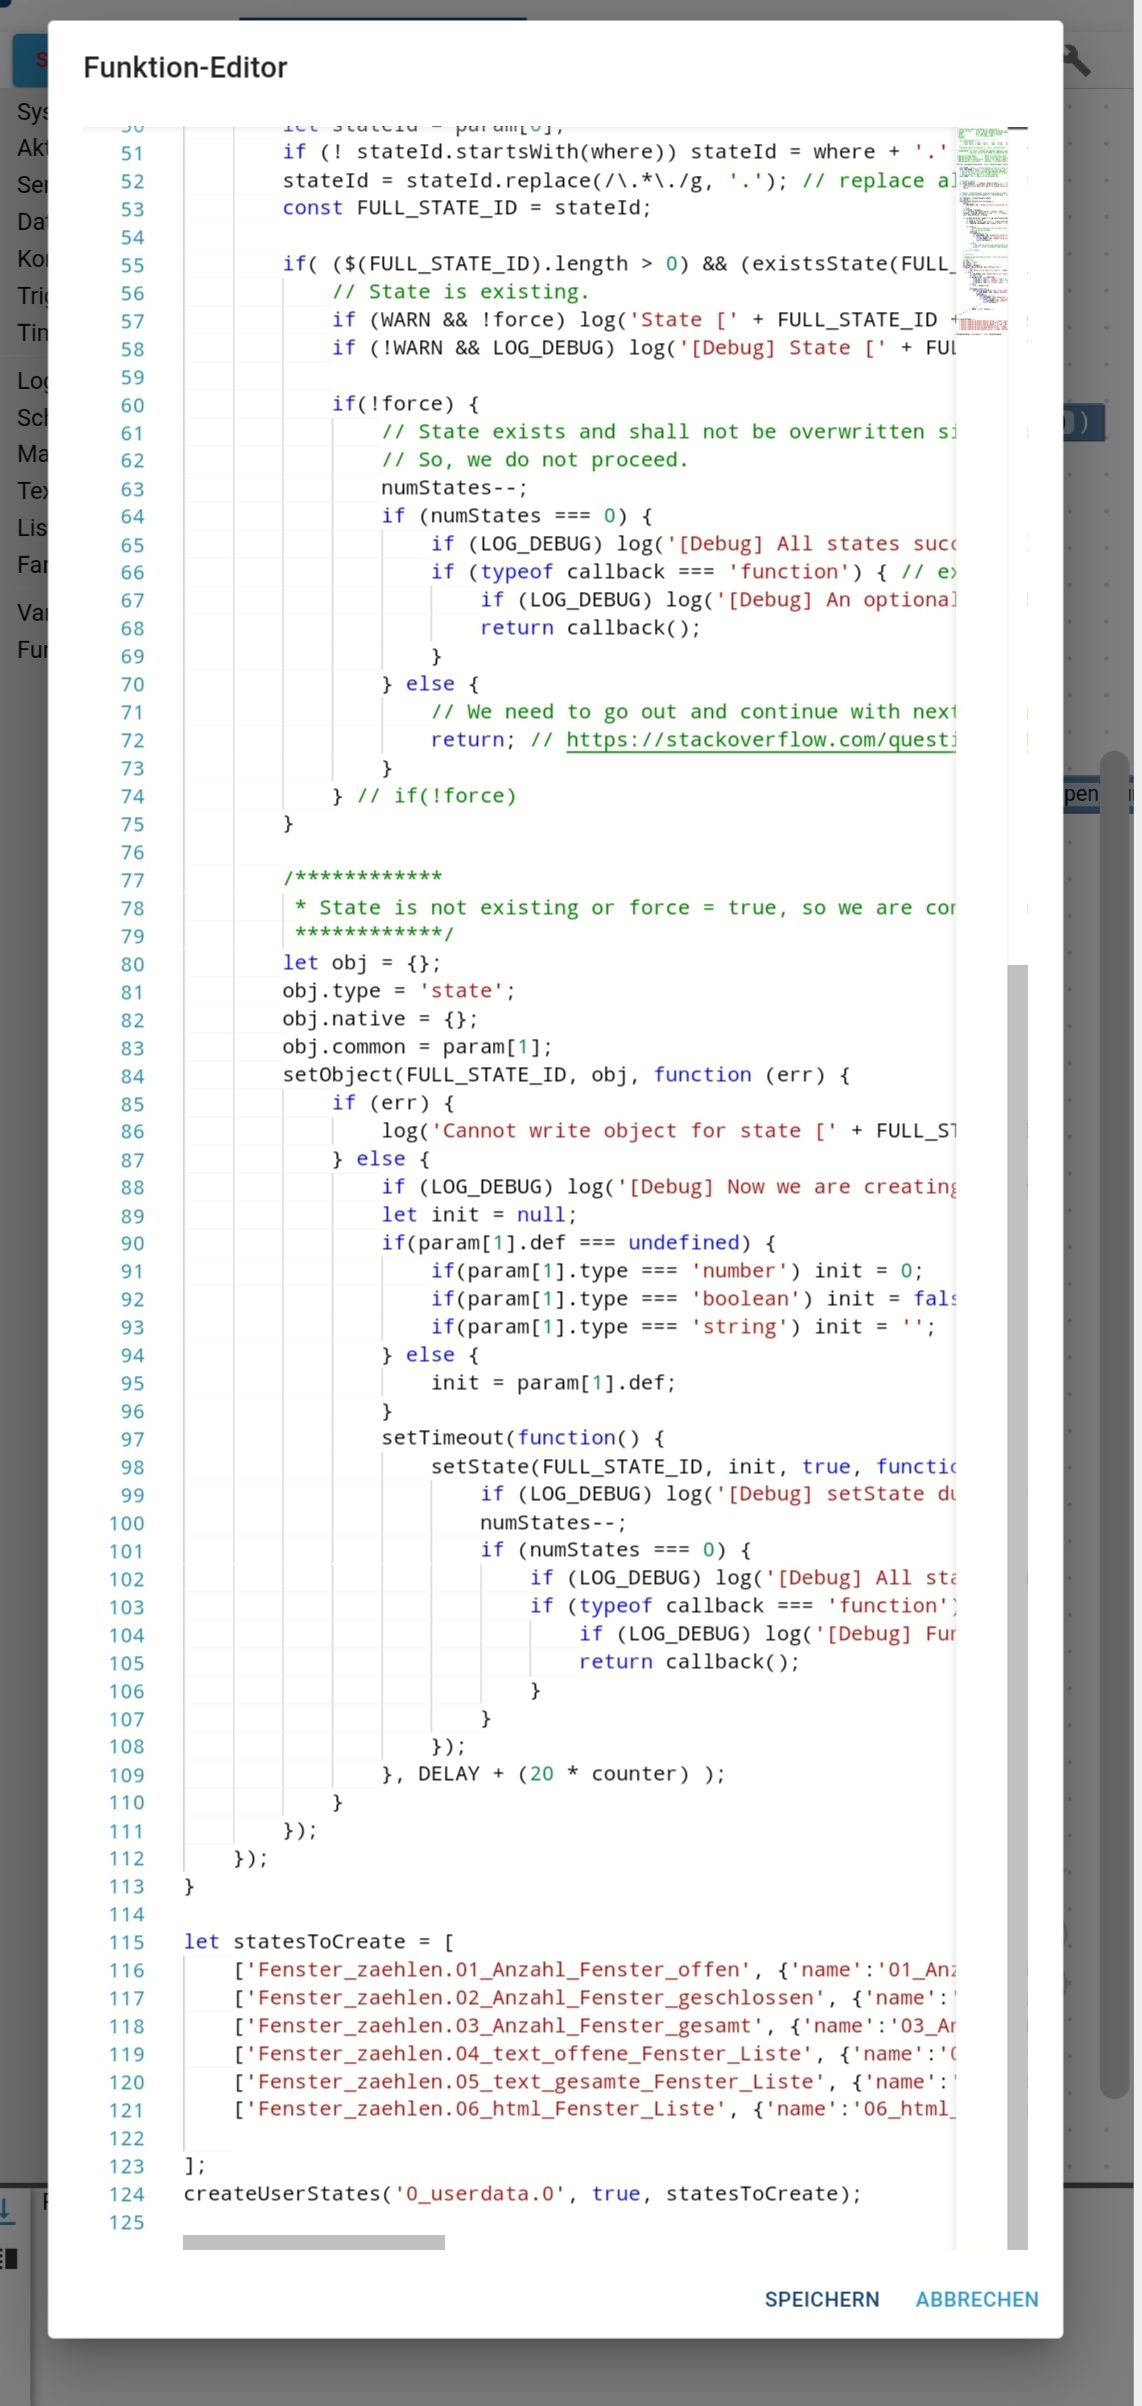Click the "'number') init = 0;" line
The width and height of the screenshot is (1142, 2406).
point(677,1271)
